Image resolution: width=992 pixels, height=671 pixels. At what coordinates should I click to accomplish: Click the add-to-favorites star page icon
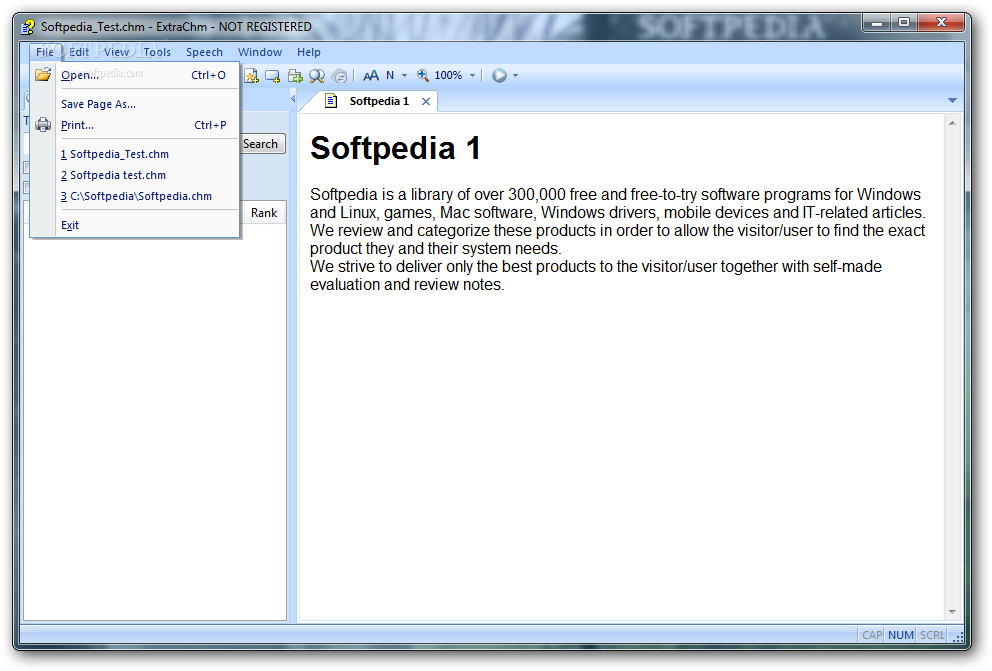pos(251,76)
